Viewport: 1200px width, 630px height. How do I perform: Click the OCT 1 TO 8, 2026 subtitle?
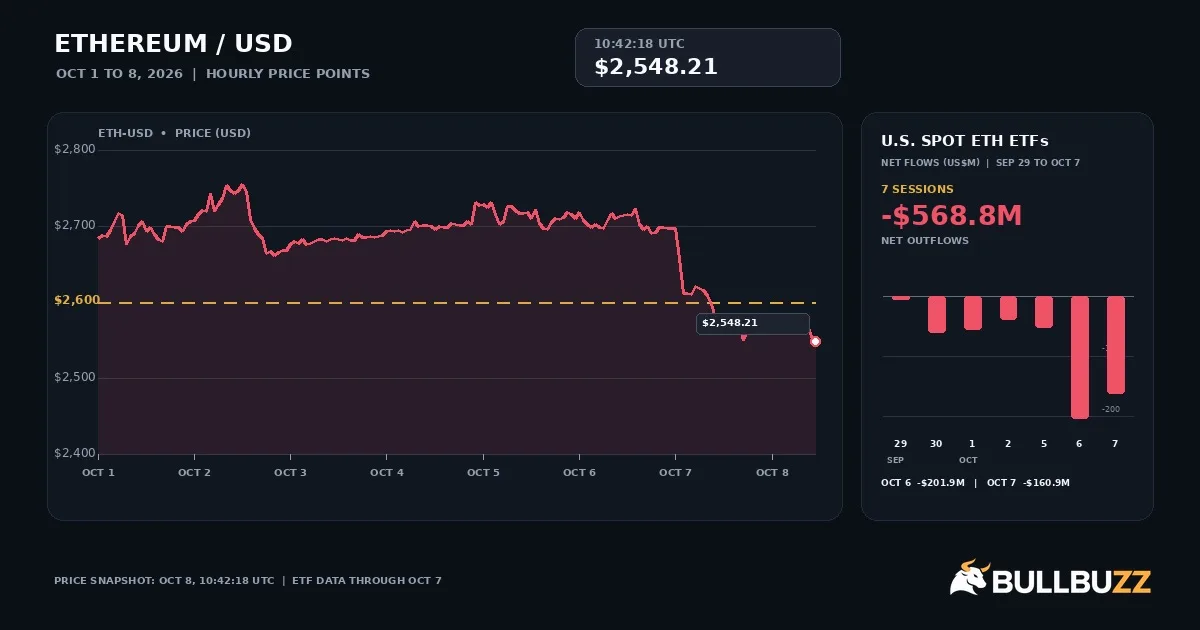coord(119,74)
